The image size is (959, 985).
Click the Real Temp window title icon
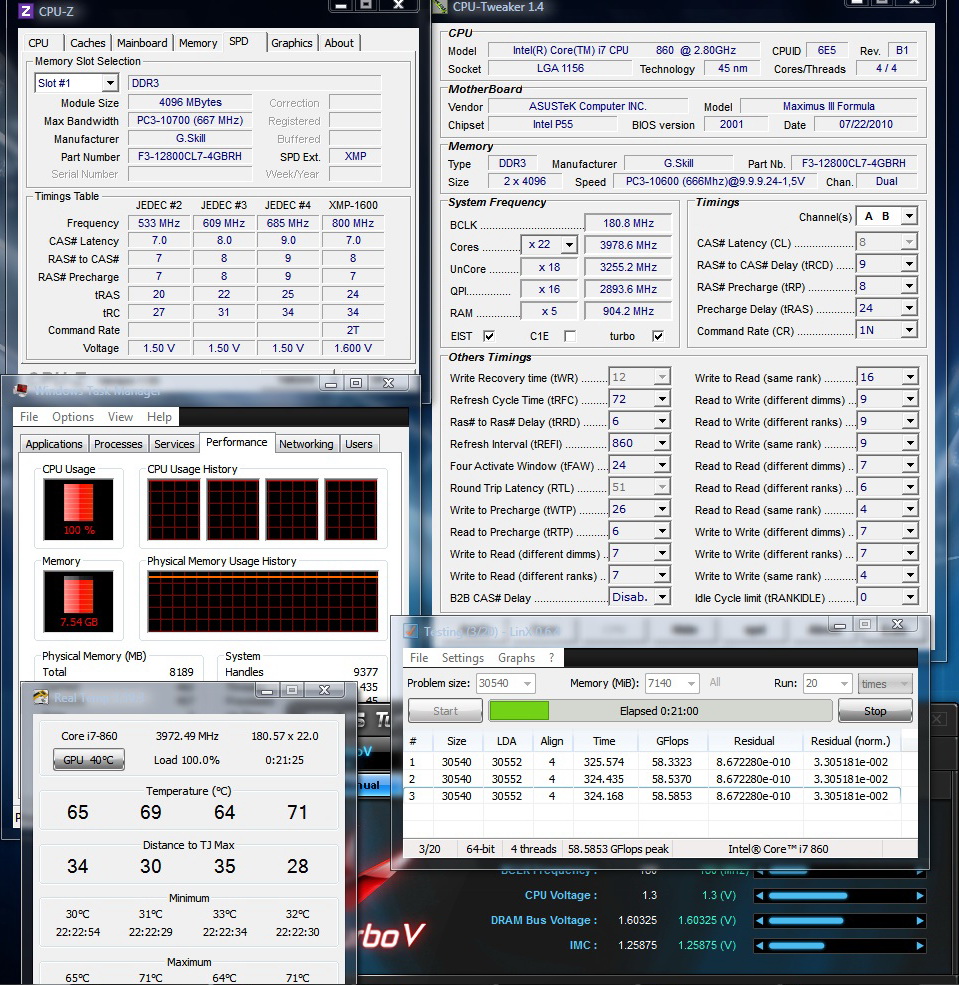pos(41,697)
